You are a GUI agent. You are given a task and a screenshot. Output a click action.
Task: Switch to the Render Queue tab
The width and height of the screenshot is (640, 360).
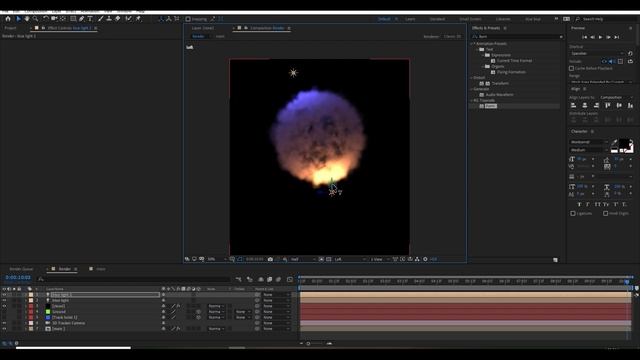[21, 269]
